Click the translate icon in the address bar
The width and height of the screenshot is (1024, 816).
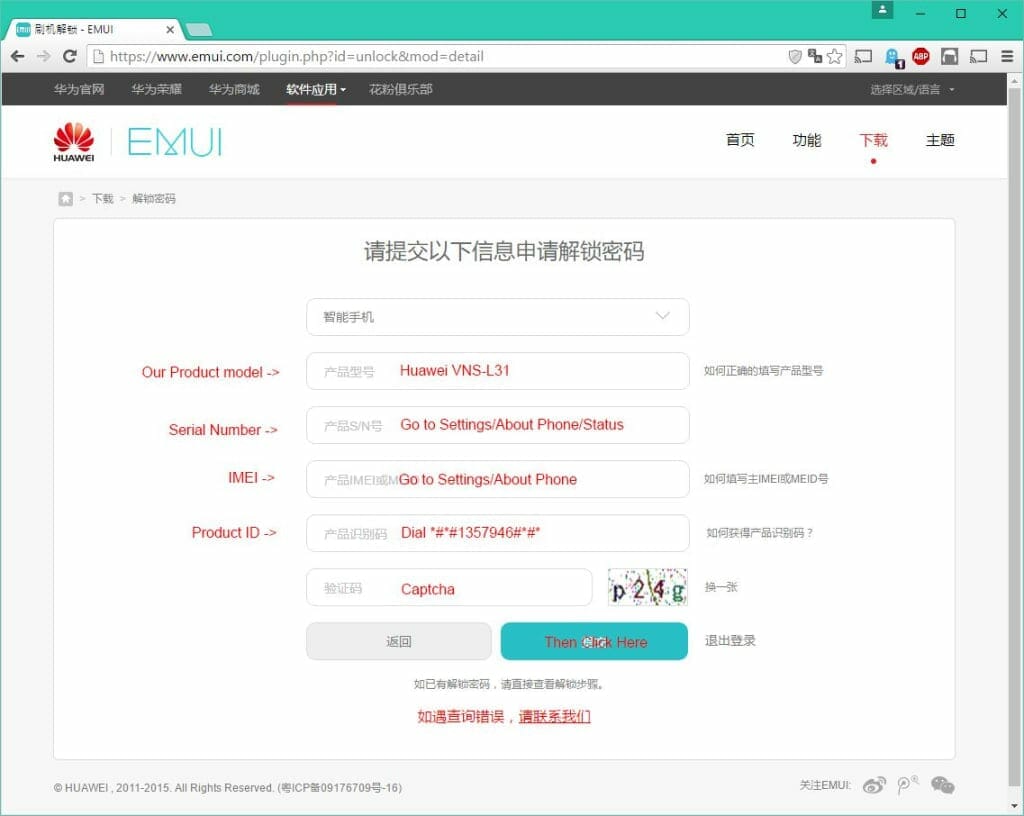click(815, 57)
